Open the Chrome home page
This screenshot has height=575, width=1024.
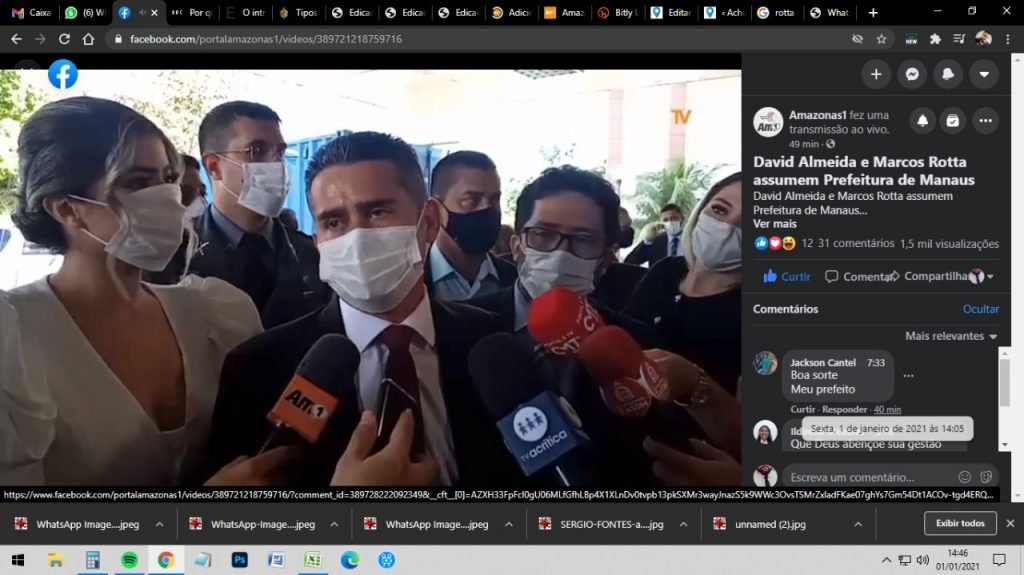88,39
